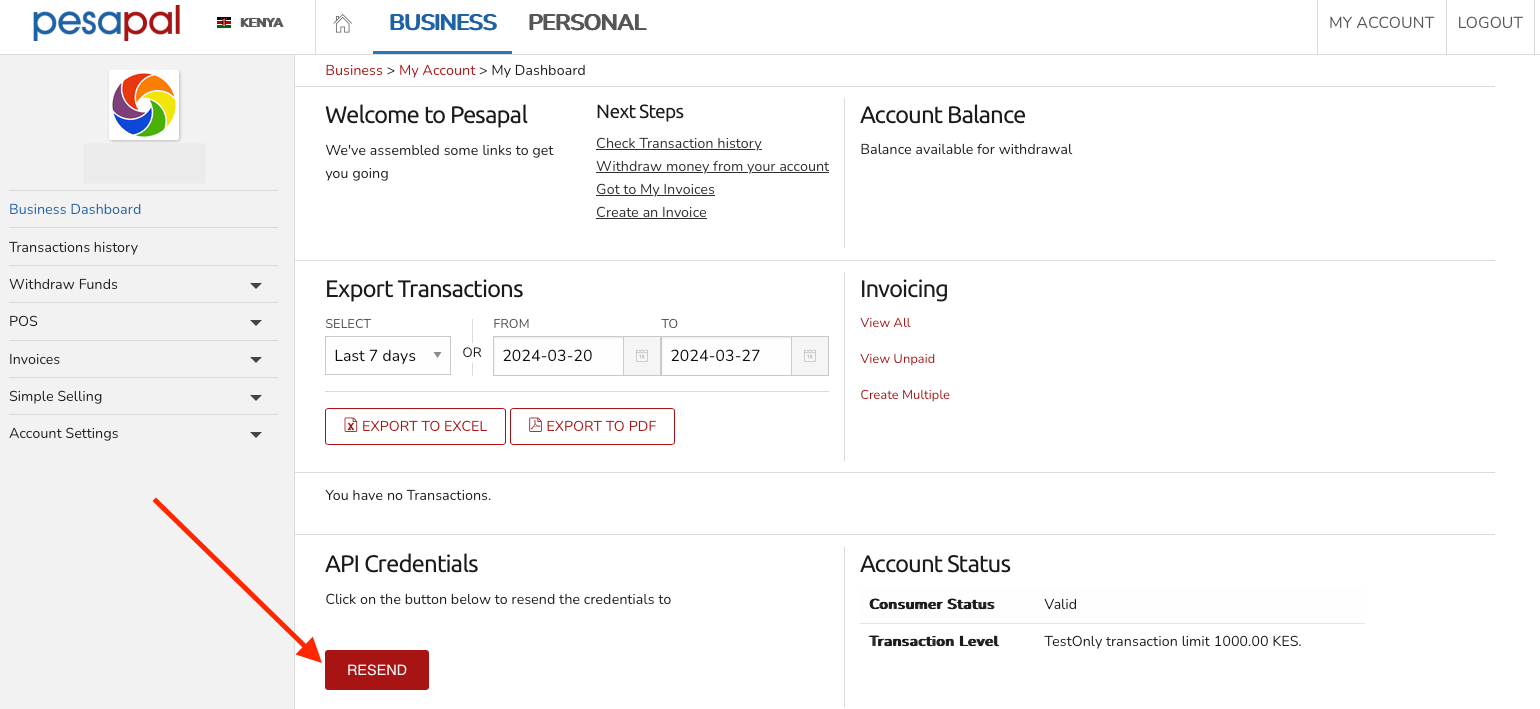
Task: Open Transactions history in the sidebar
Action: [x=73, y=247]
